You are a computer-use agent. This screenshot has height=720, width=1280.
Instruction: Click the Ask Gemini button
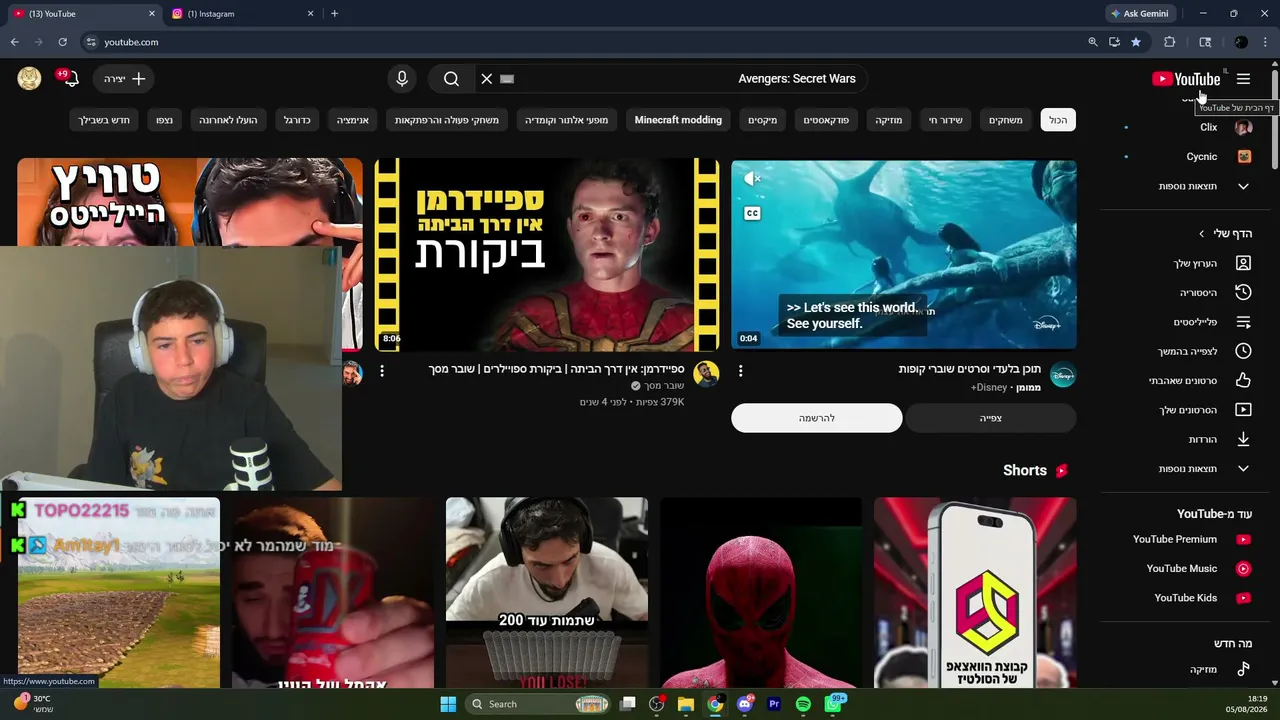[1139, 14]
